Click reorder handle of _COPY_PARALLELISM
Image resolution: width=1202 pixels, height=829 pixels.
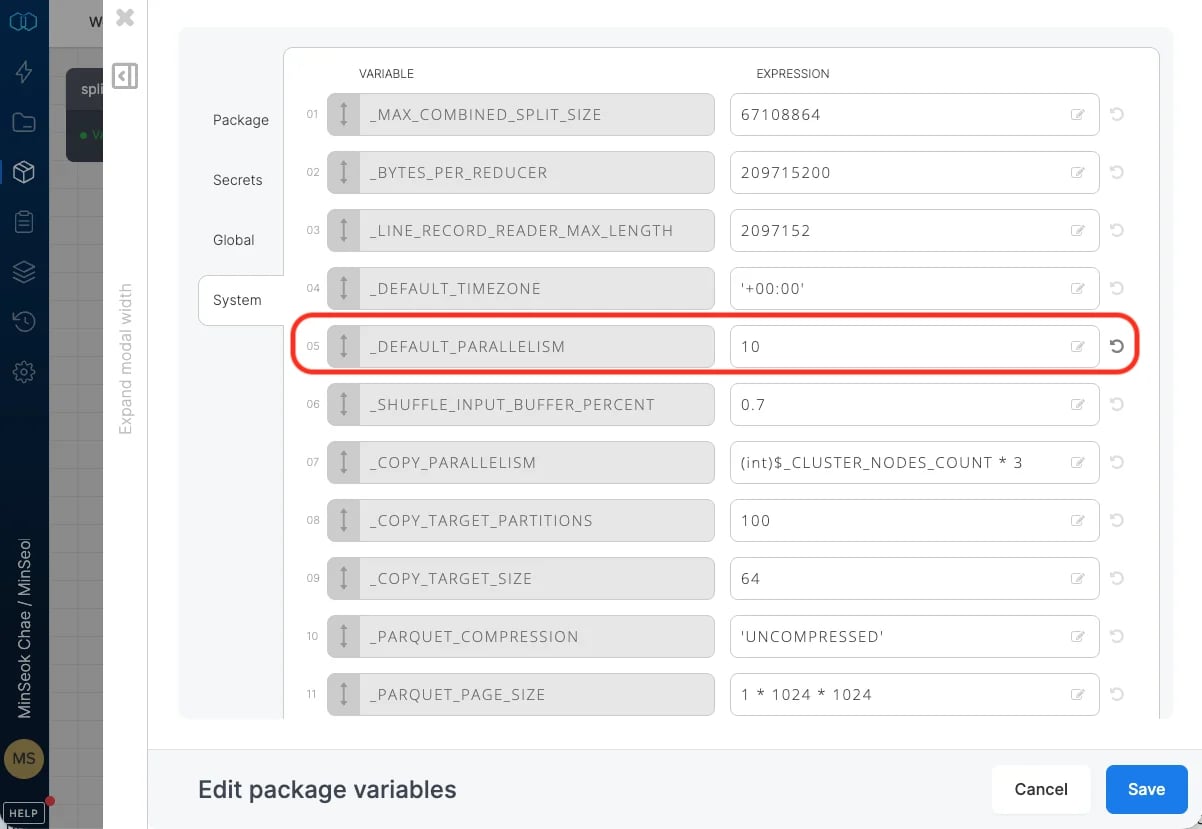pos(343,462)
